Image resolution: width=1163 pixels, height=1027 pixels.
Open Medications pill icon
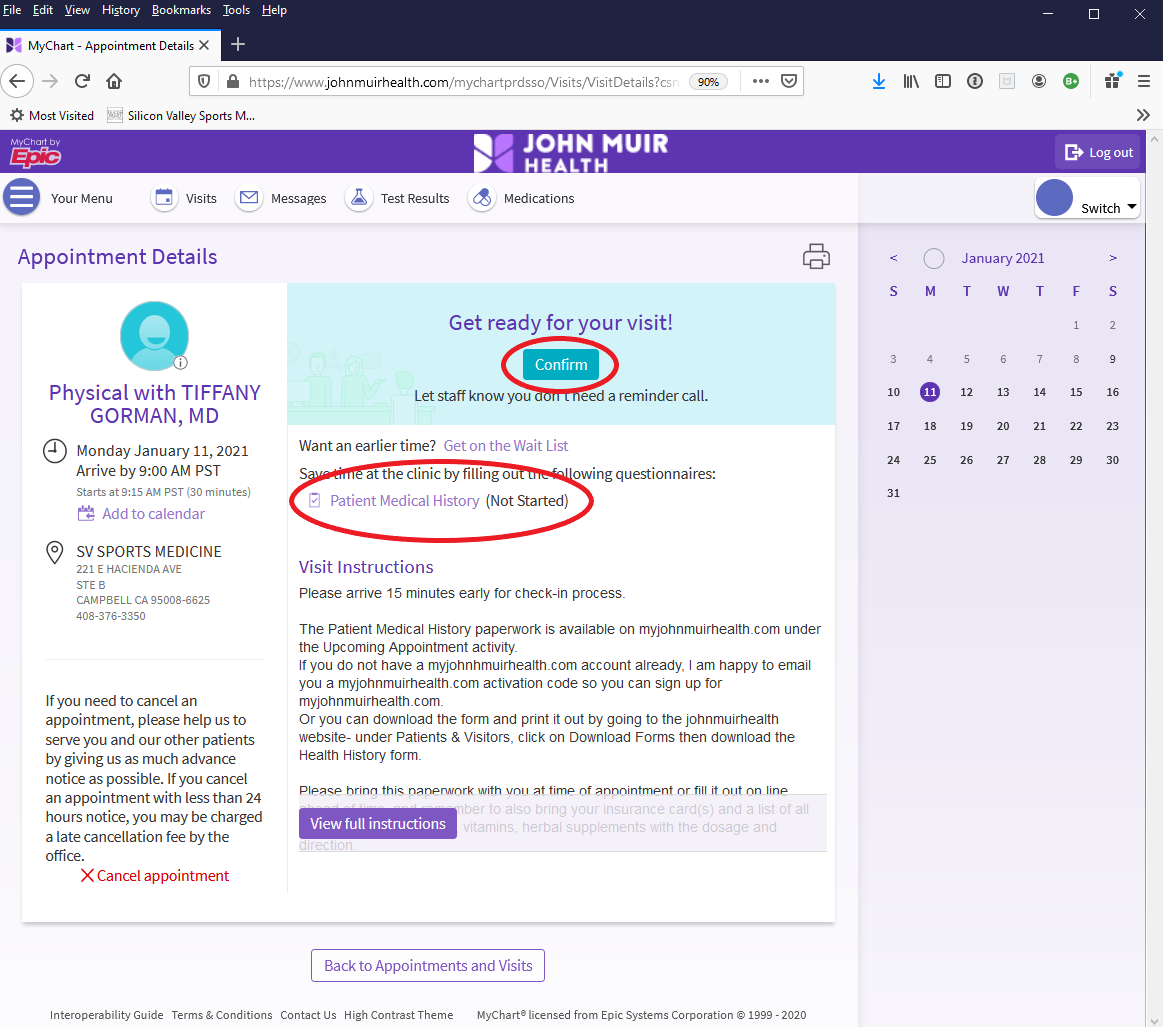point(482,198)
